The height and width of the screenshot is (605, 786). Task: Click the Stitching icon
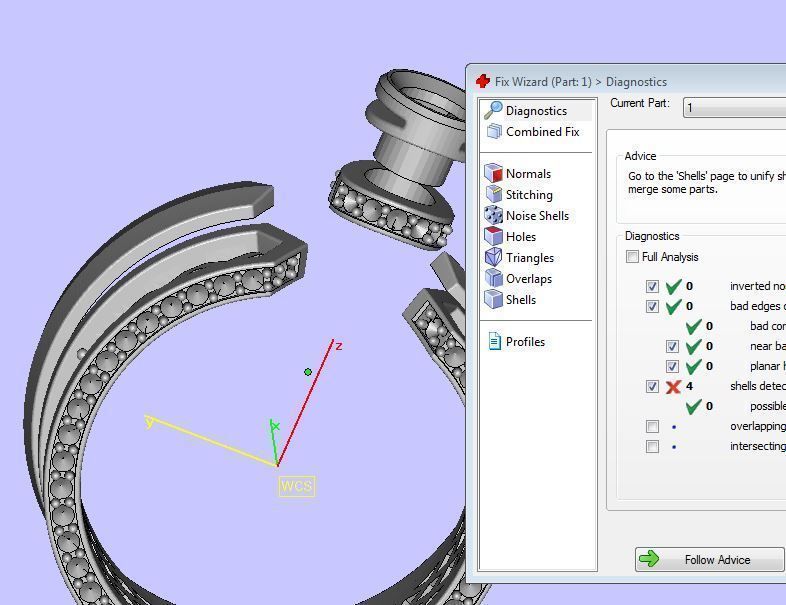coord(493,194)
